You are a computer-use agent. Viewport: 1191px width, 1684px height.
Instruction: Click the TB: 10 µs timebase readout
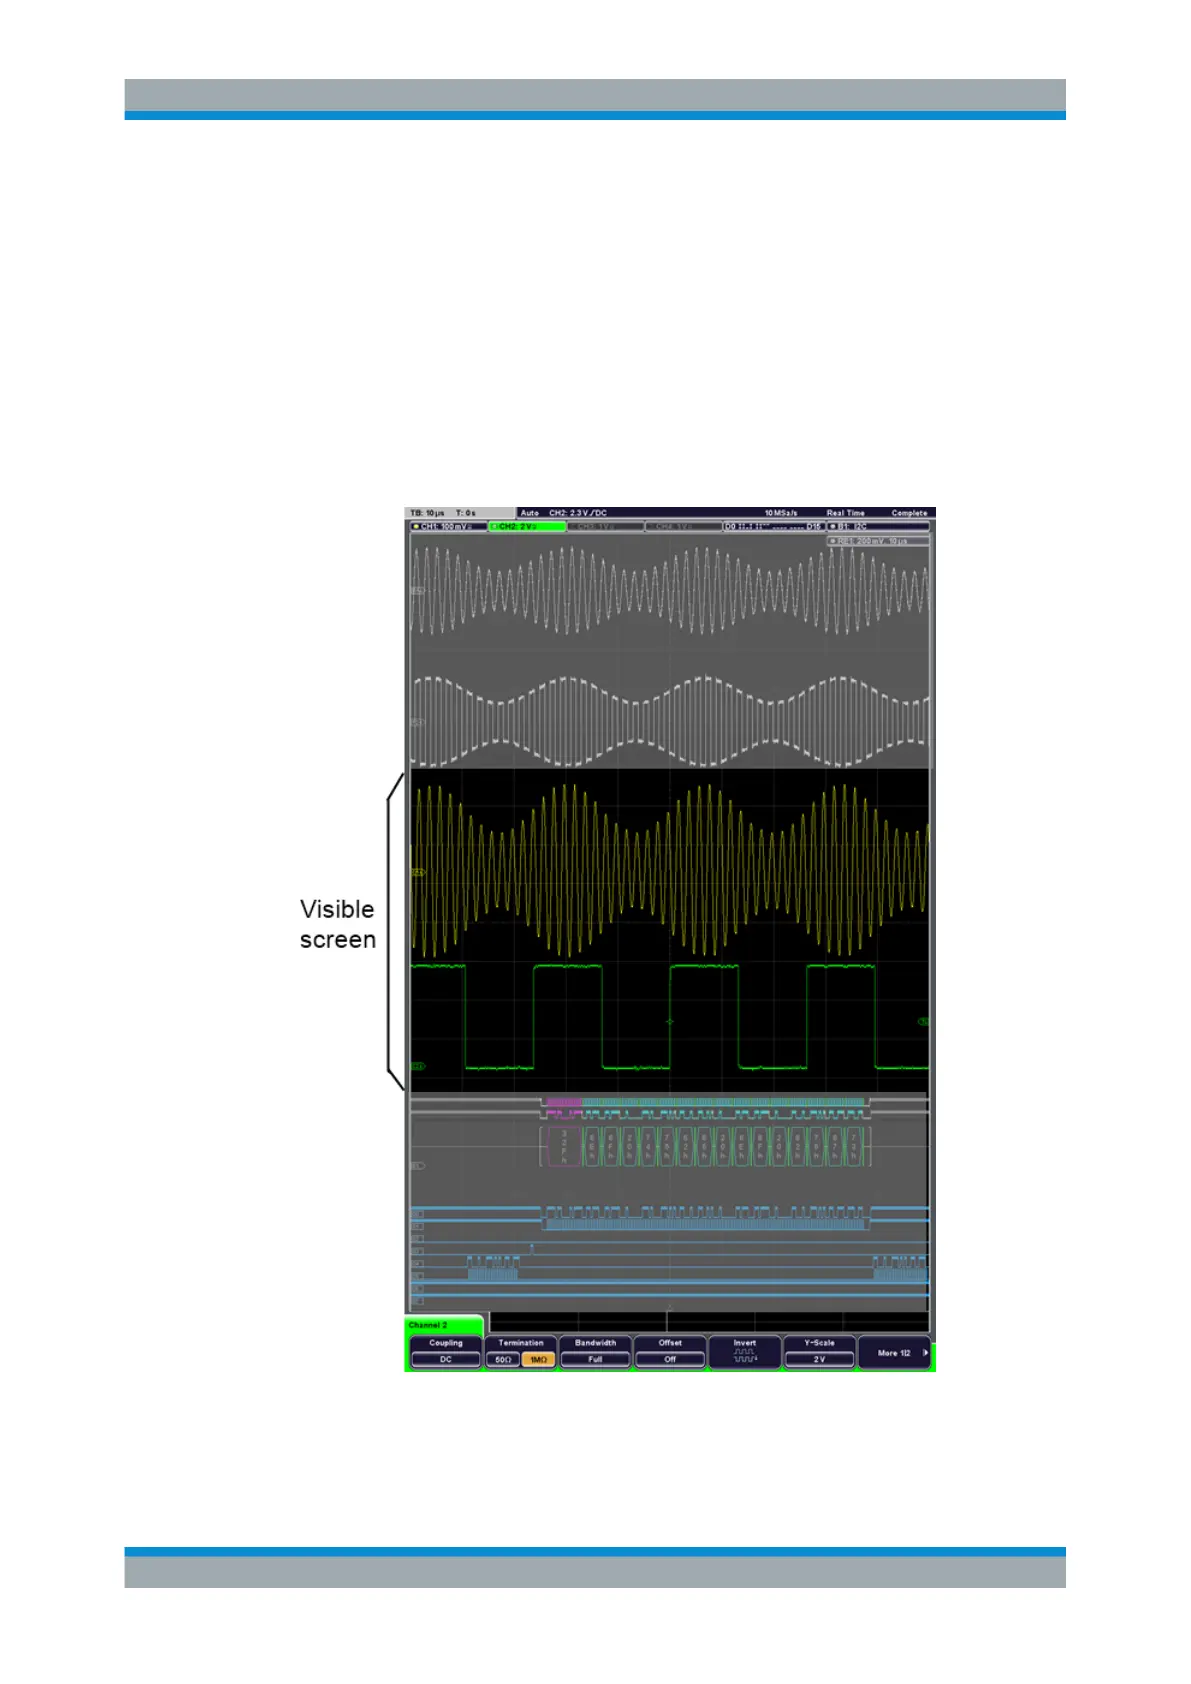pos(428,513)
